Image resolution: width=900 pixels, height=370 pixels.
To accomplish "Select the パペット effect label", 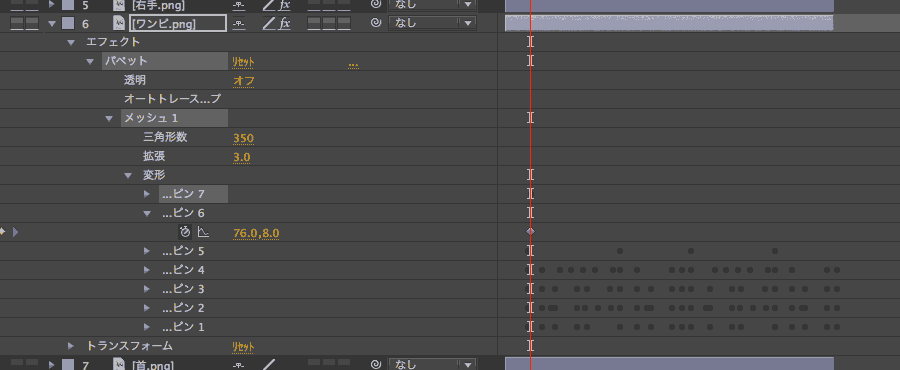I will (126, 61).
